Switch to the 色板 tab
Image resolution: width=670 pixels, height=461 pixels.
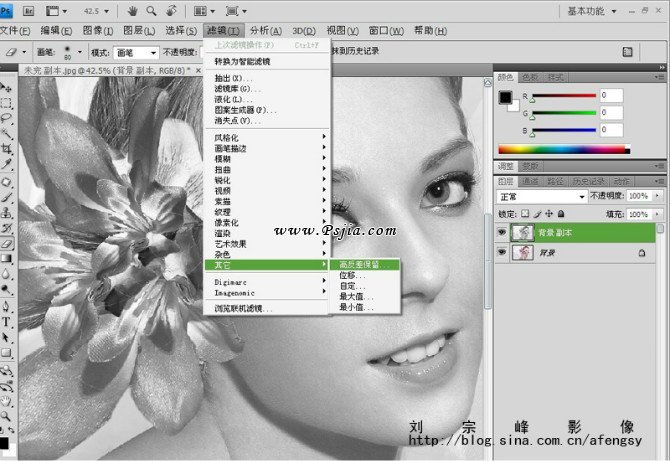[x=530, y=77]
